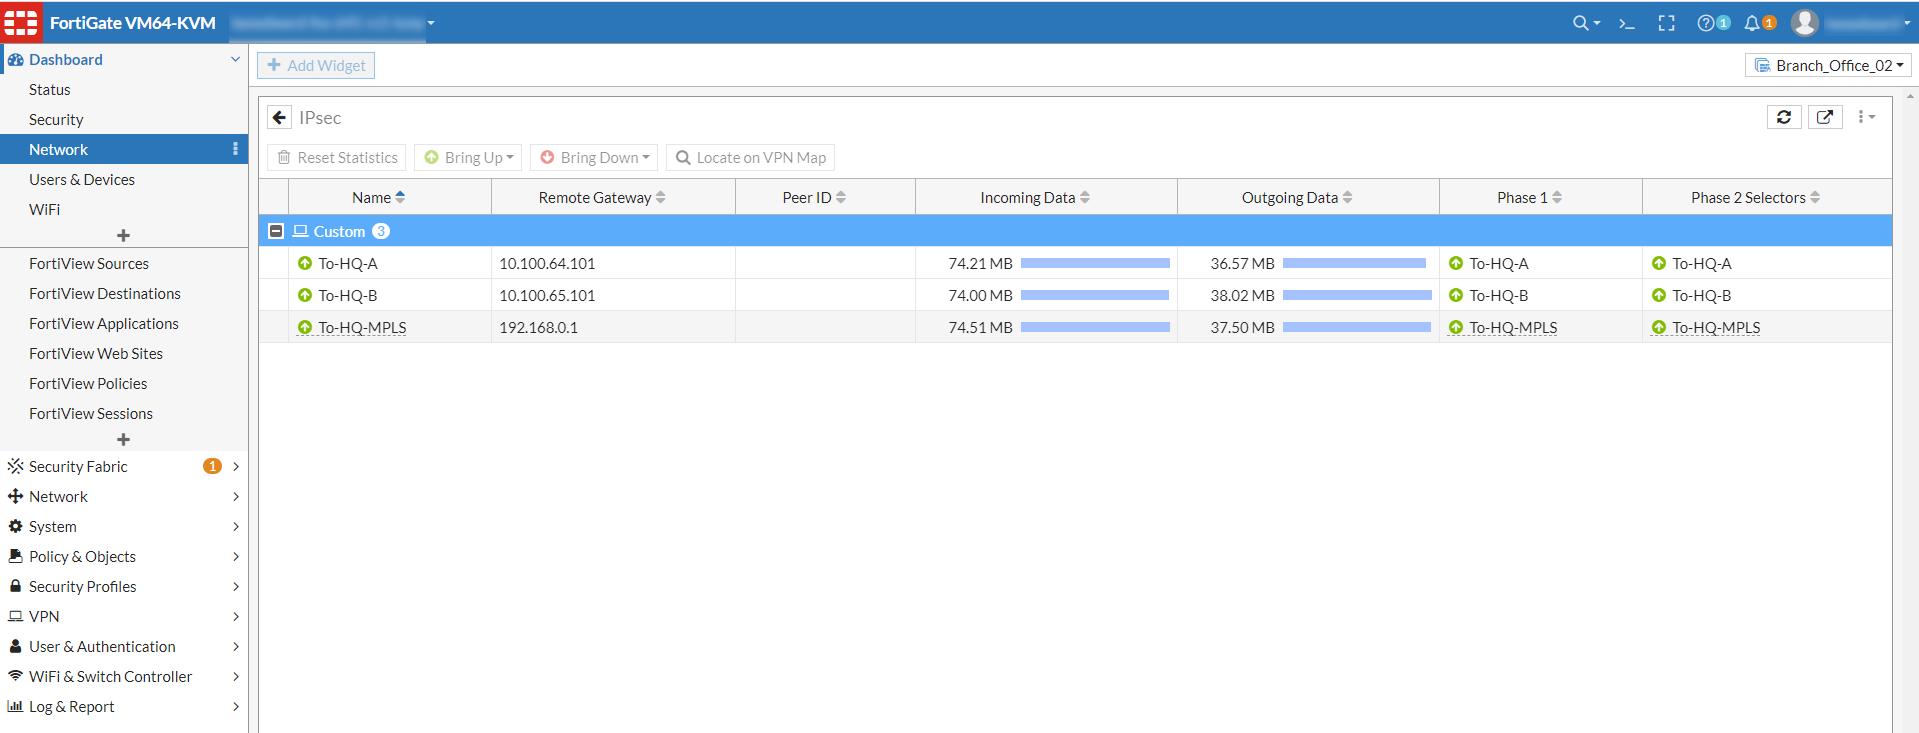
Task: Click the Security Fabric icon in sidebar
Action: pyautogui.click(x=15, y=466)
